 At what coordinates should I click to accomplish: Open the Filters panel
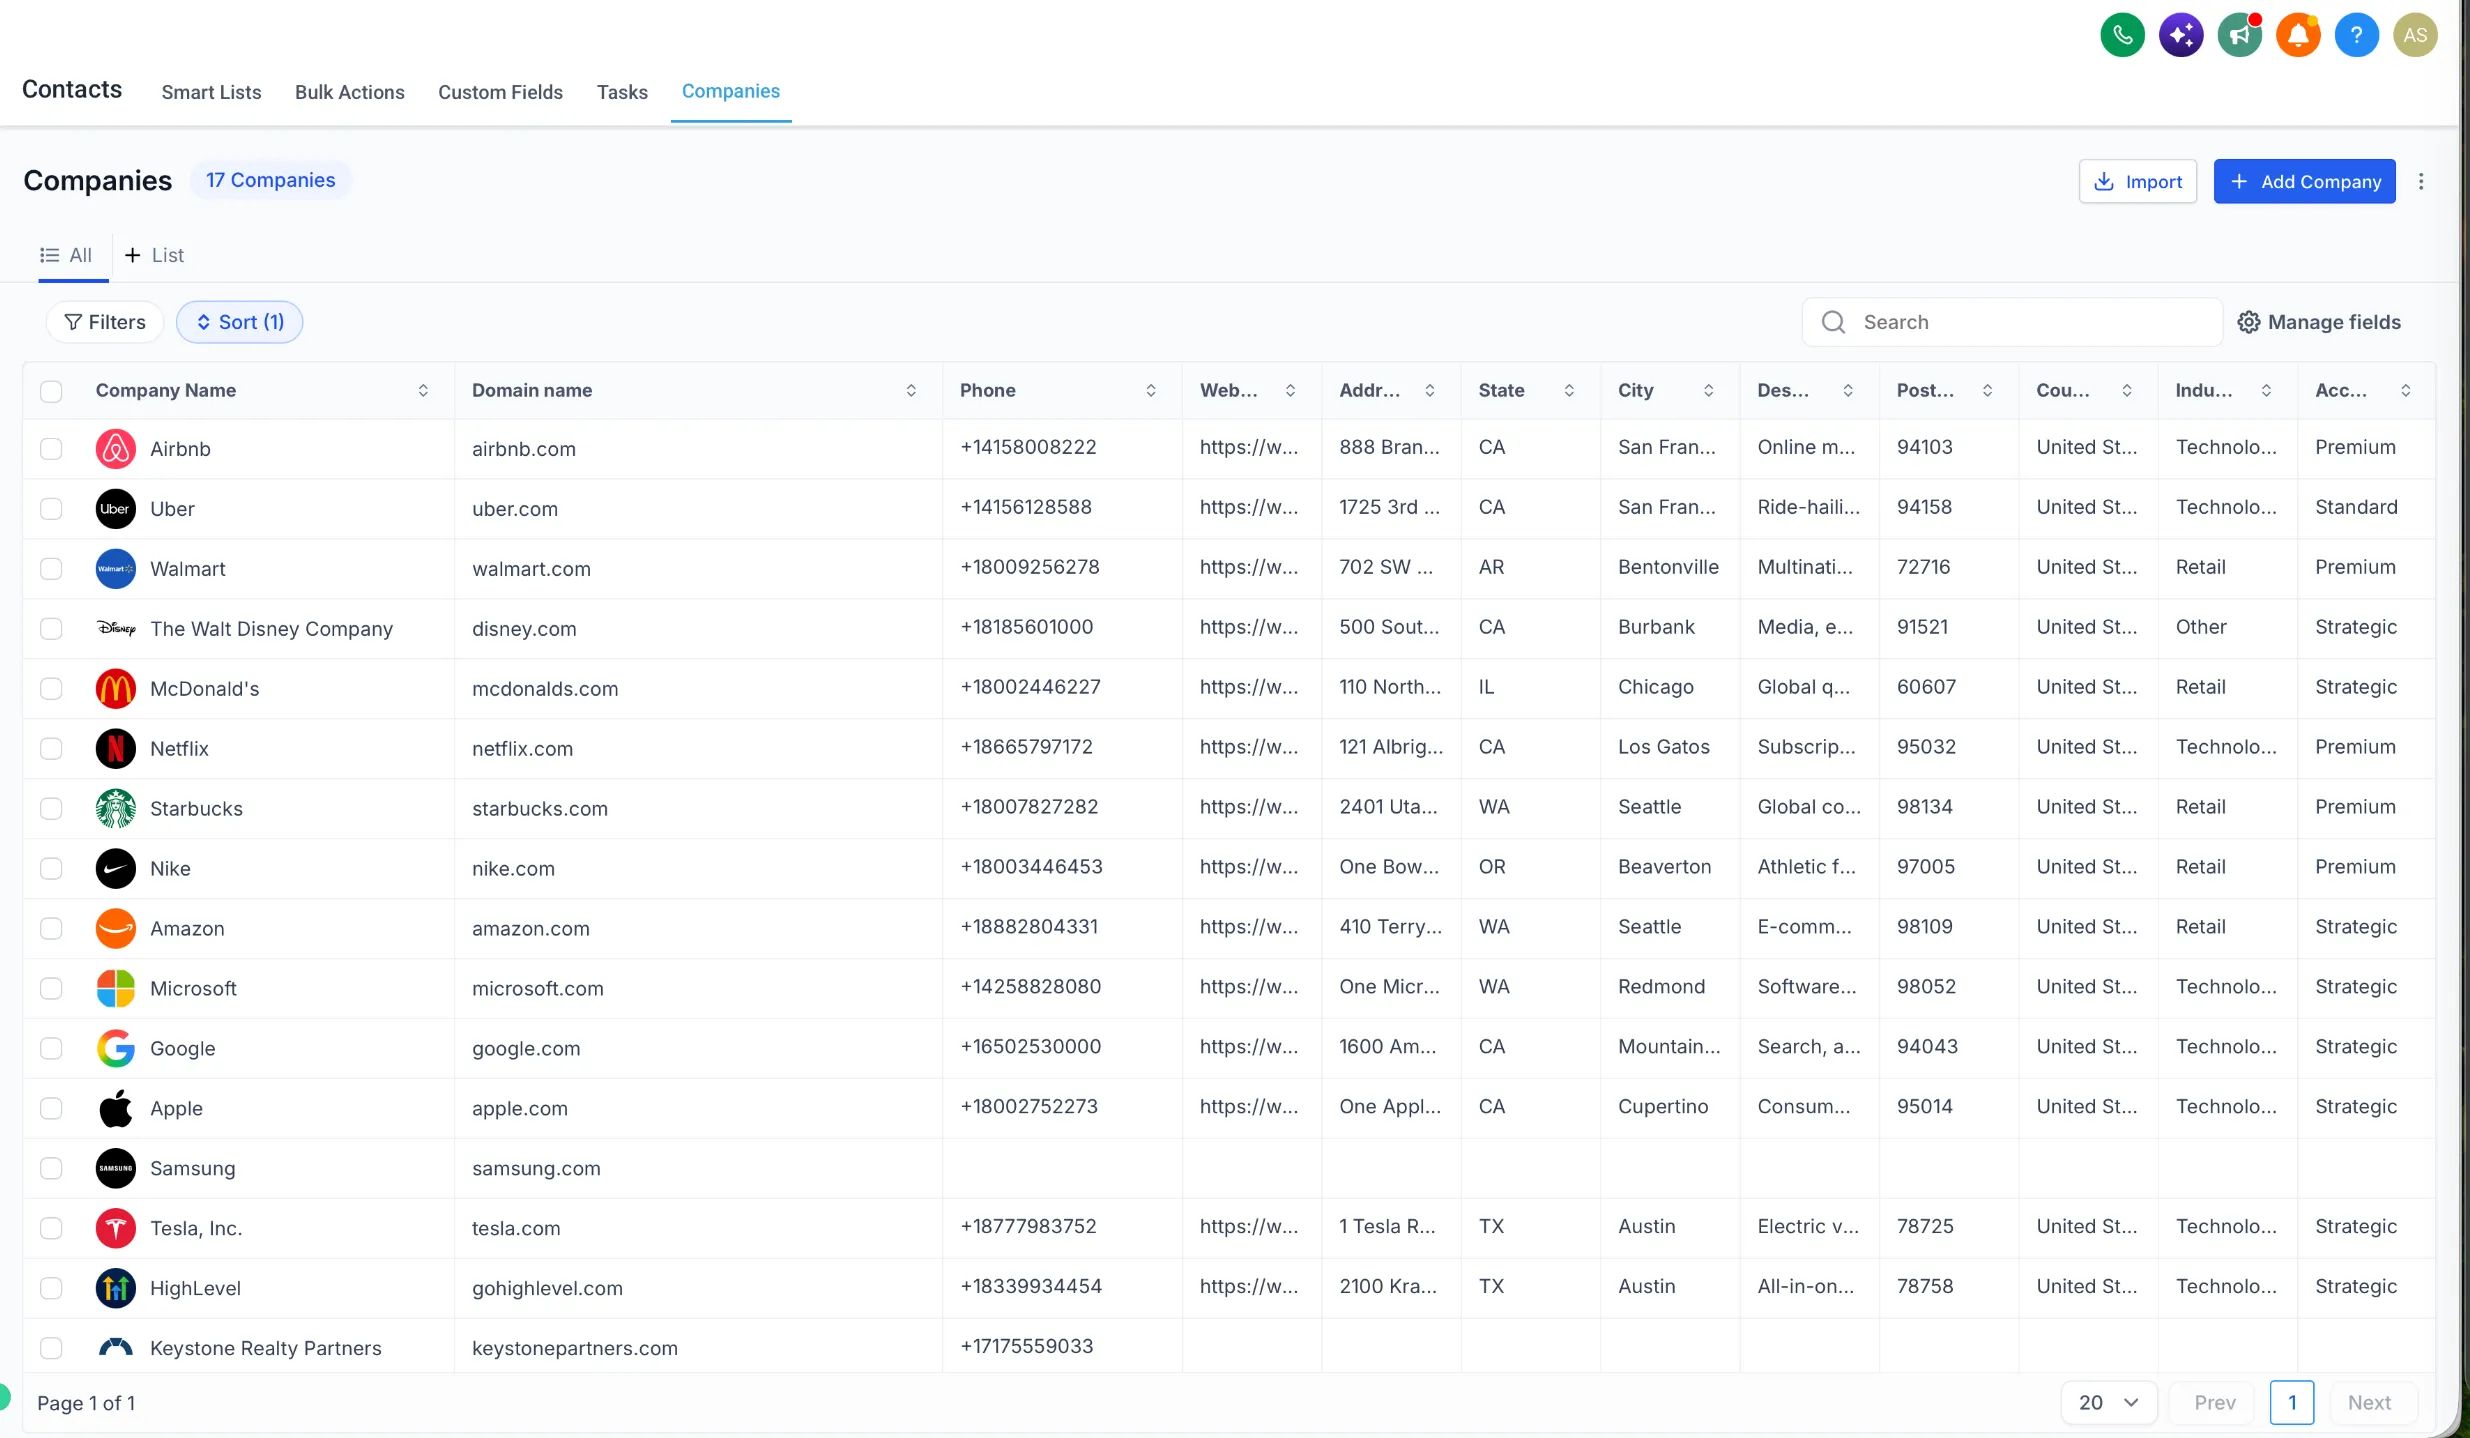[105, 322]
